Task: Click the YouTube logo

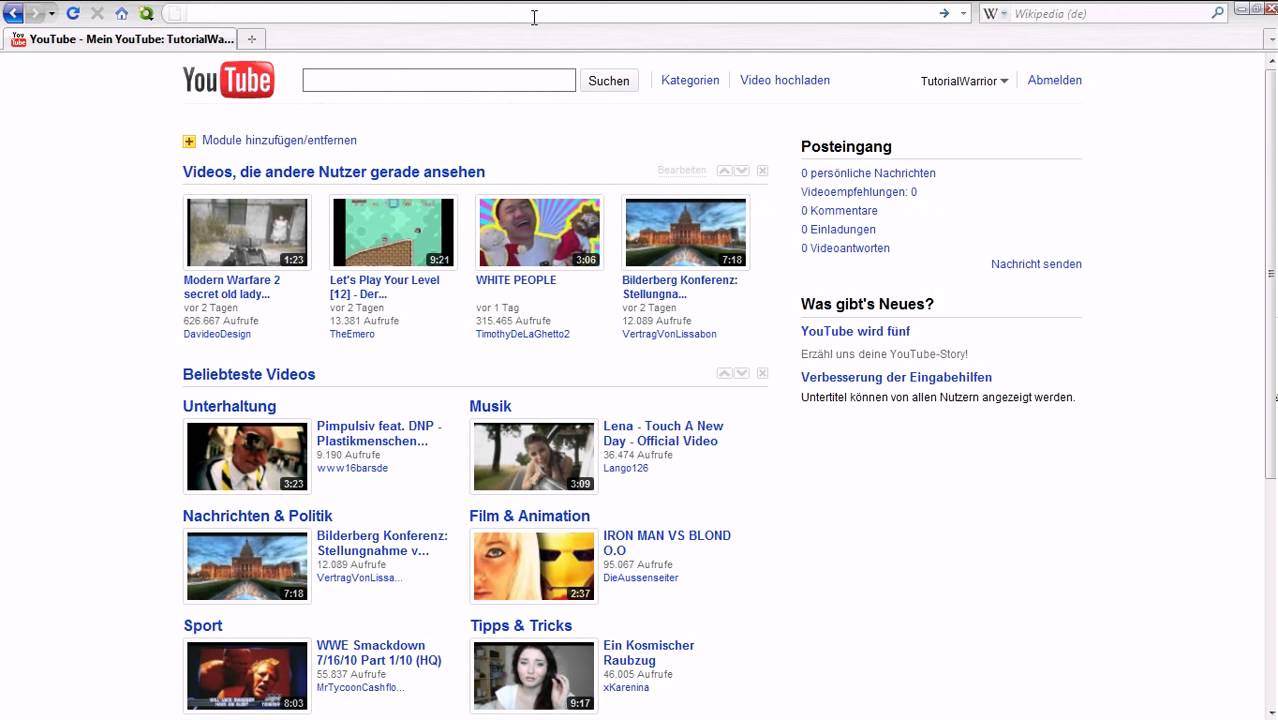Action: pyautogui.click(x=228, y=80)
